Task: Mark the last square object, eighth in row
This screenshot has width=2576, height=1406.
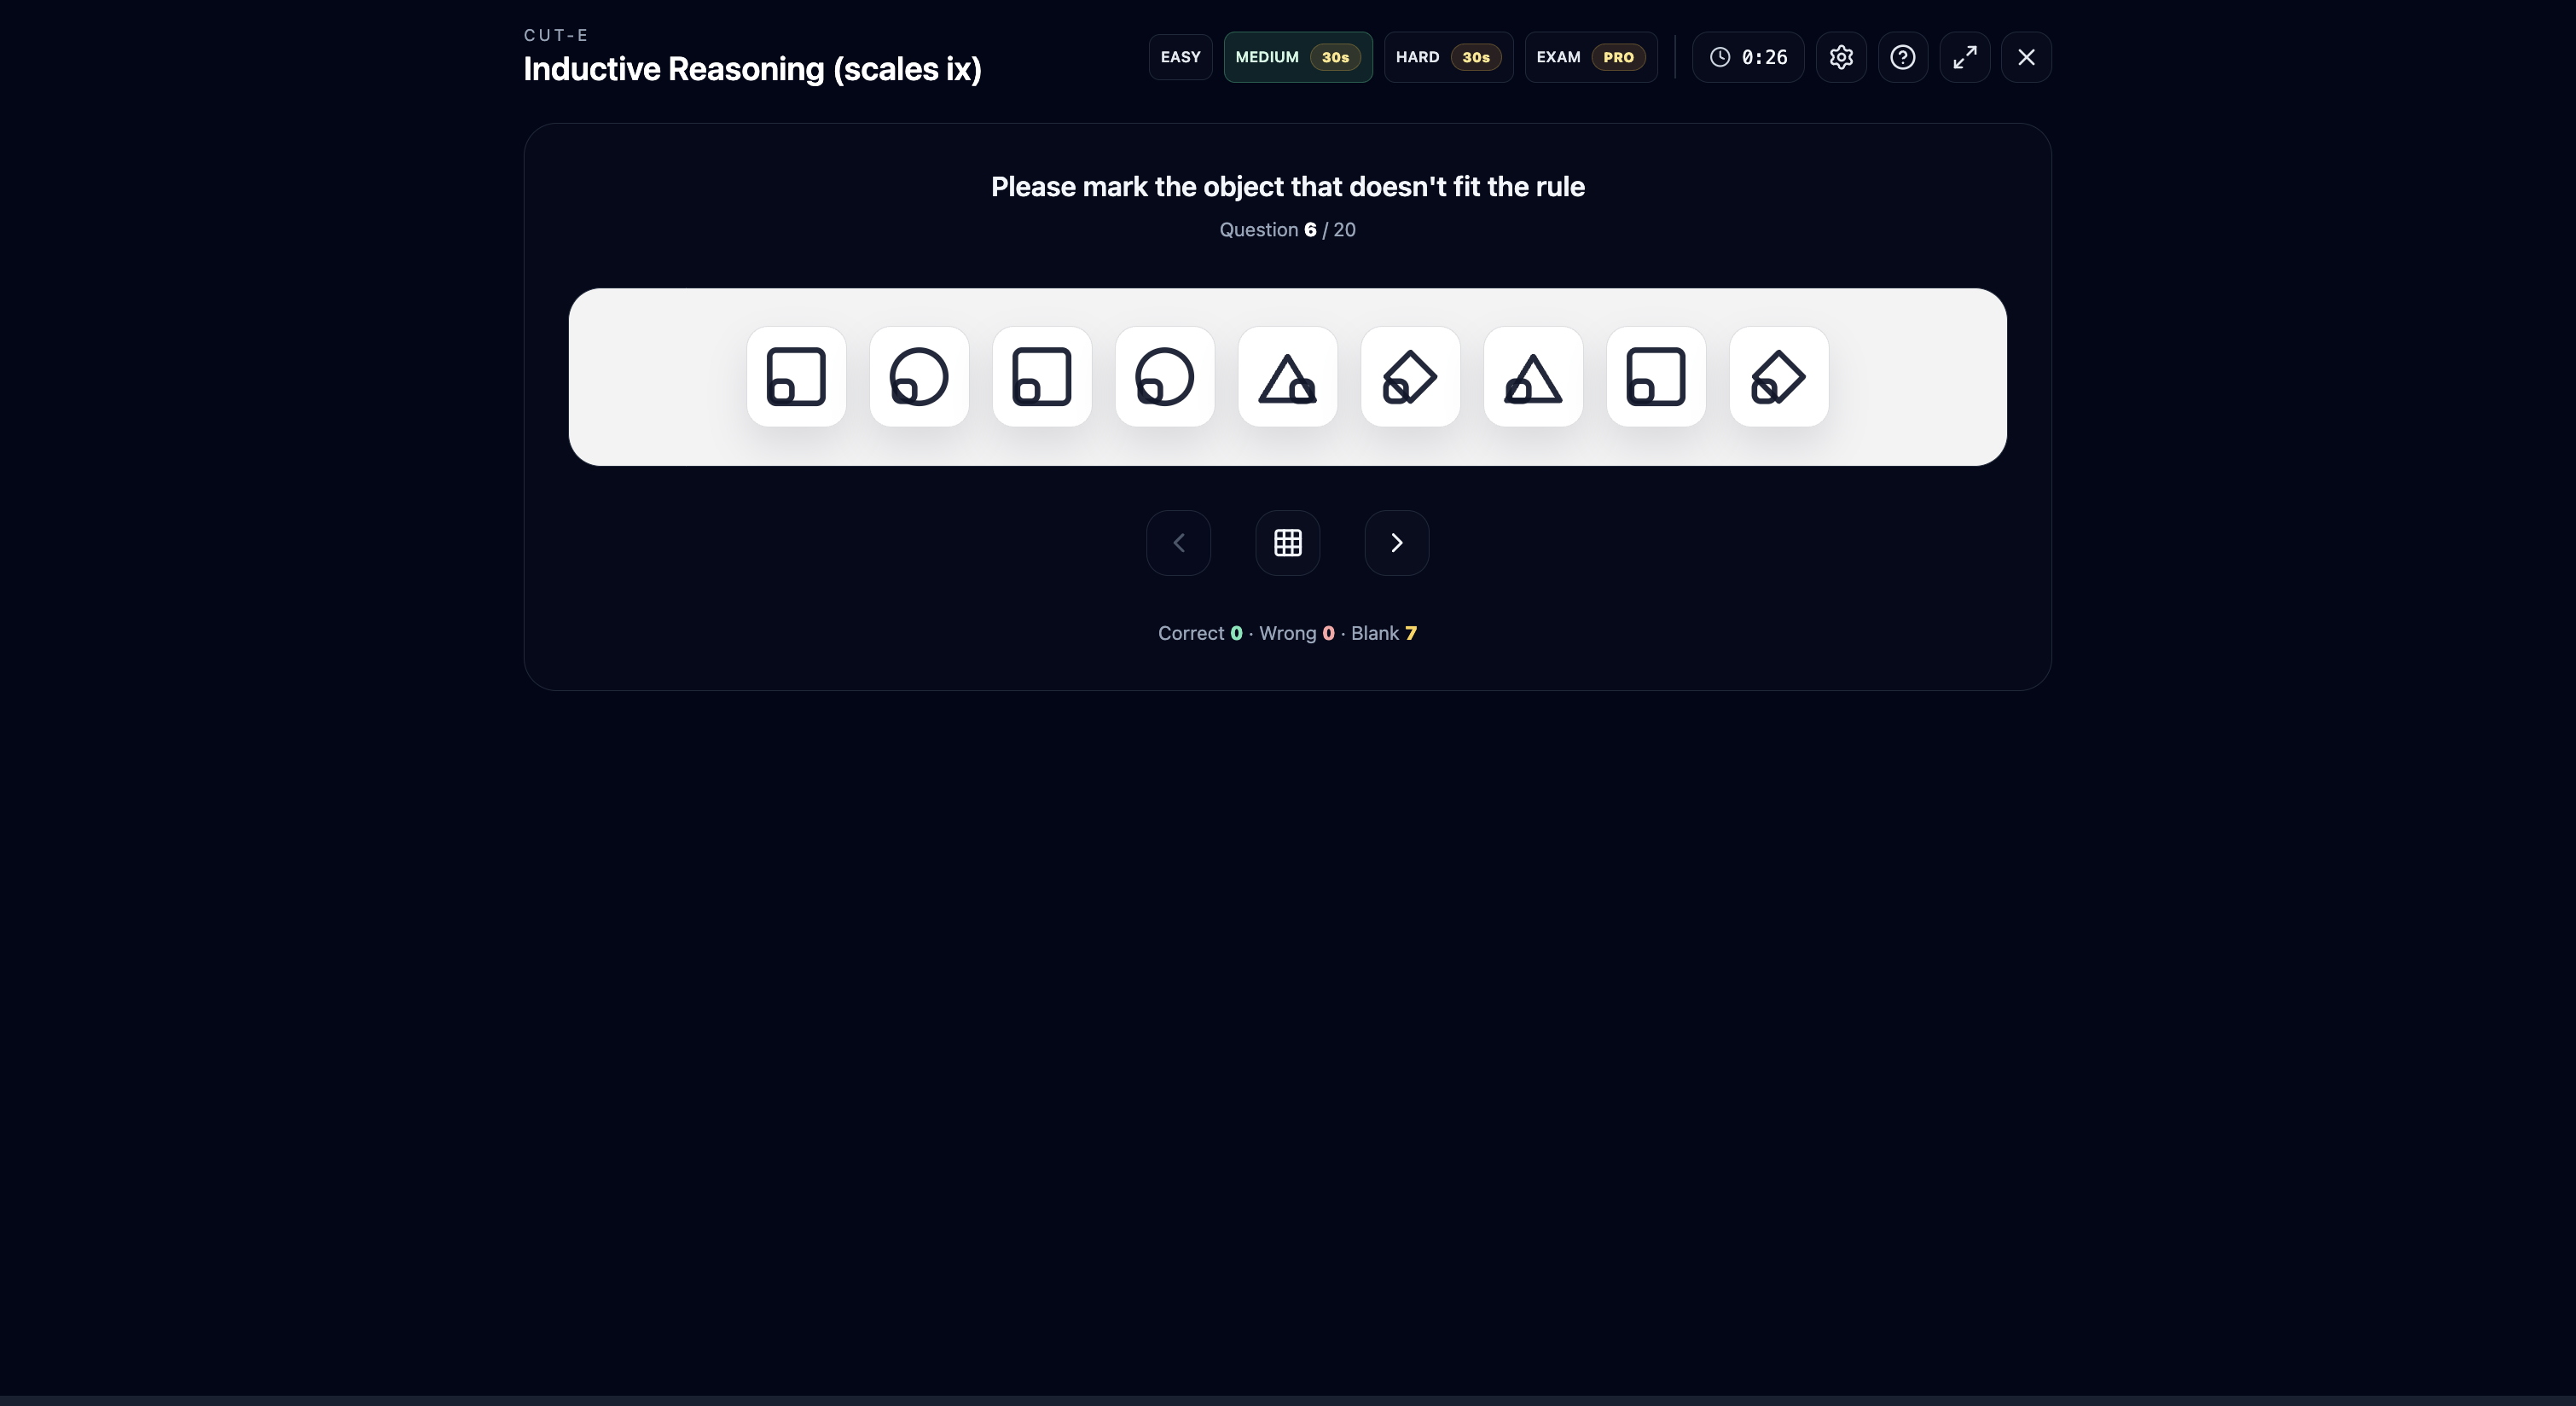Action: [1656, 377]
